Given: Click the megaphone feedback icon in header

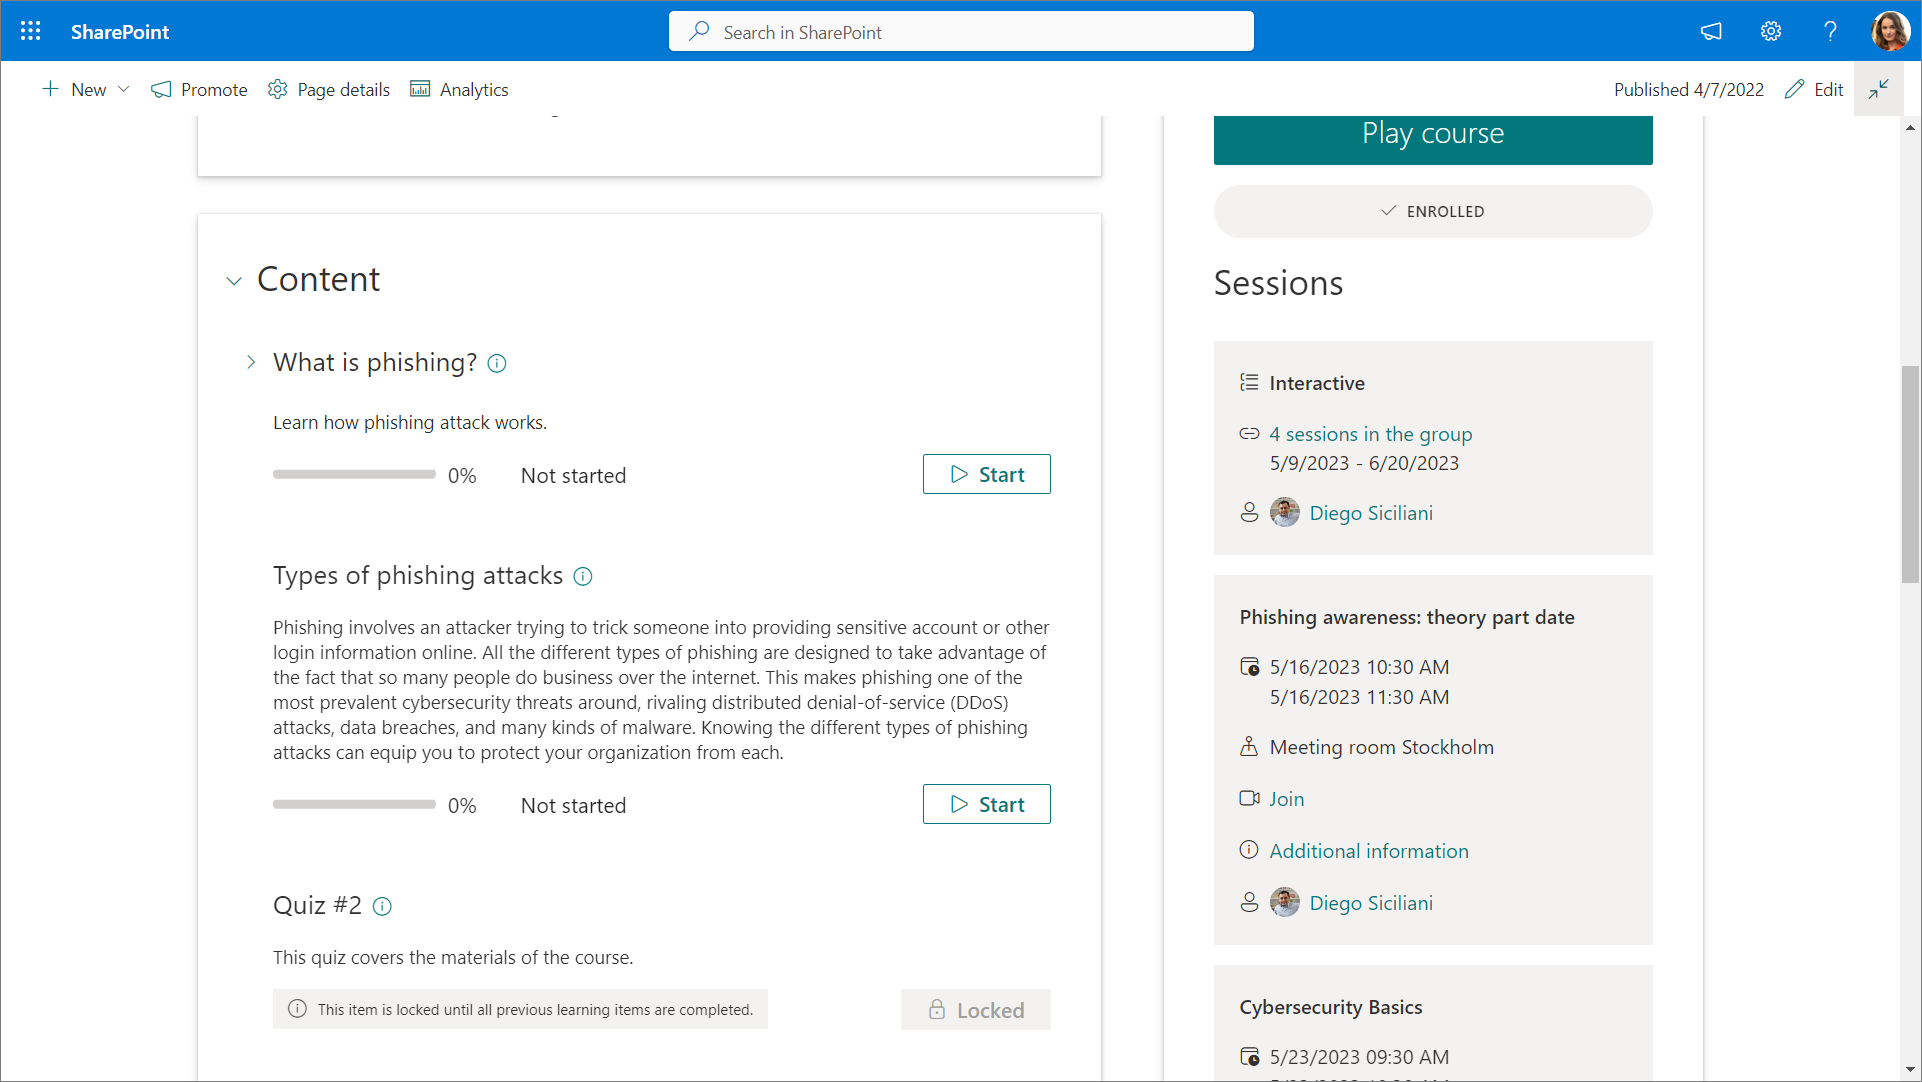Looking at the screenshot, I should pyautogui.click(x=1711, y=31).
